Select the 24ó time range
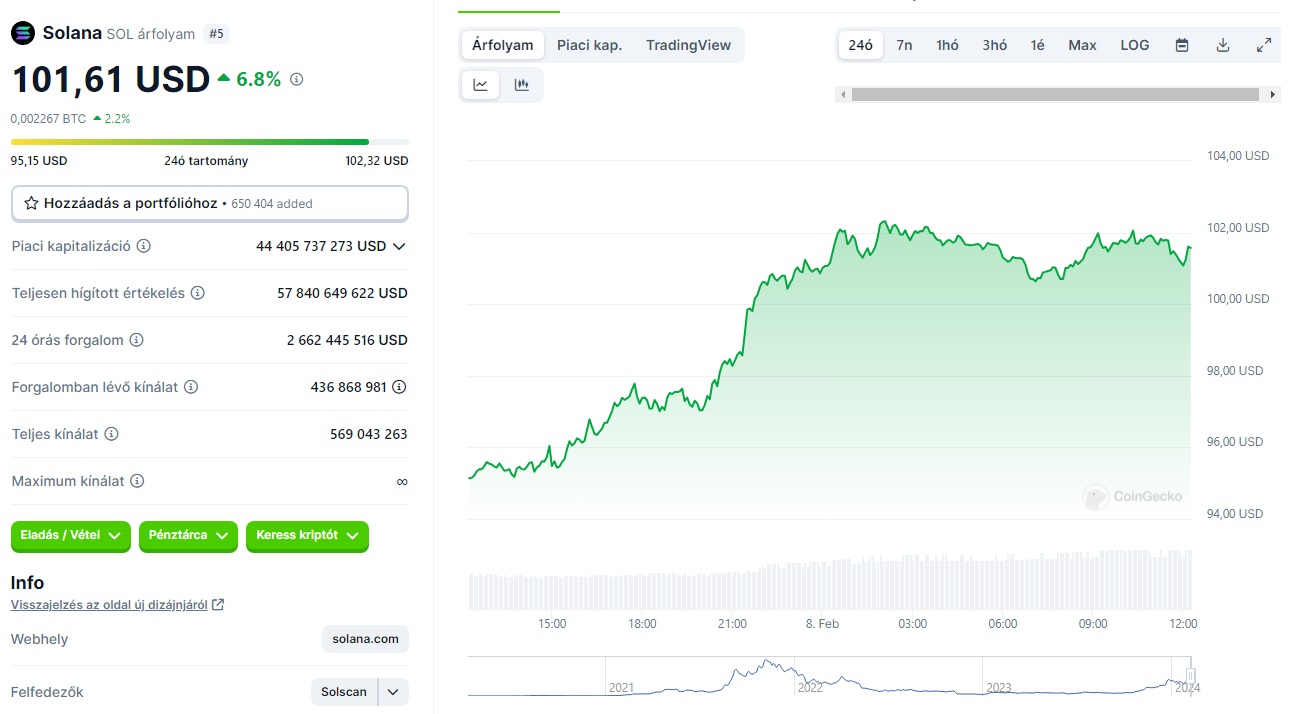The image size is (1306, 714). 860,45
